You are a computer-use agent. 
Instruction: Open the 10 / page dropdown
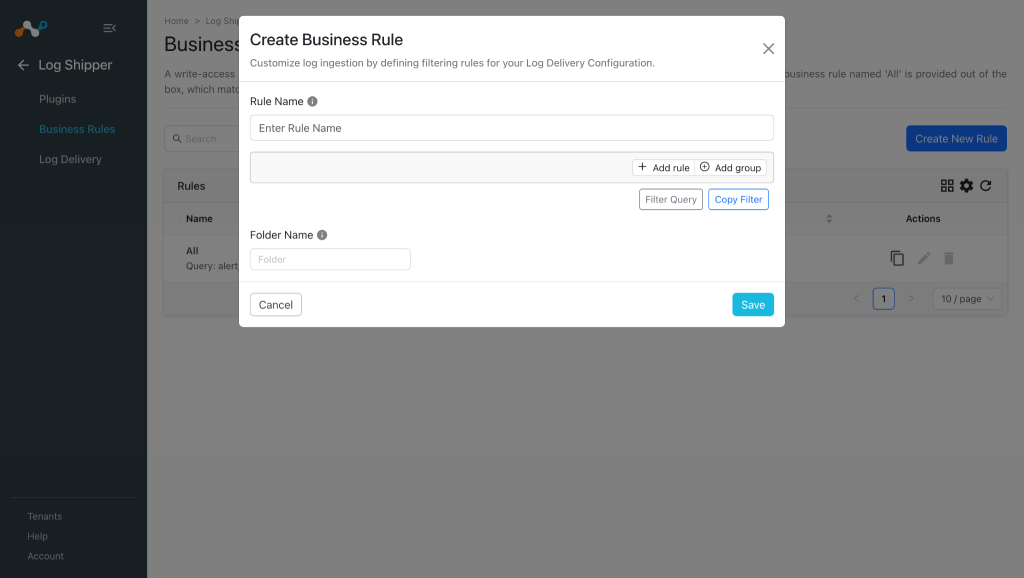[x=967, y=298]
